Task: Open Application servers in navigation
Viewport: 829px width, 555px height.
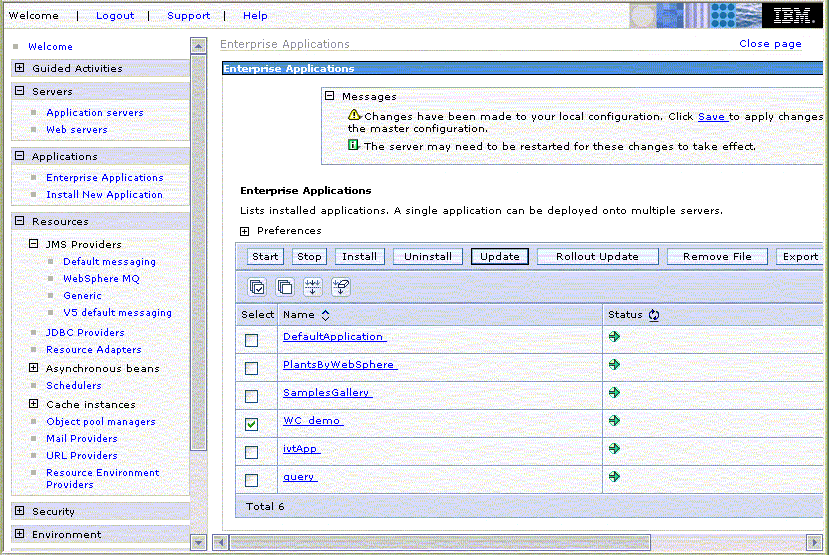Action: [95, 113]
